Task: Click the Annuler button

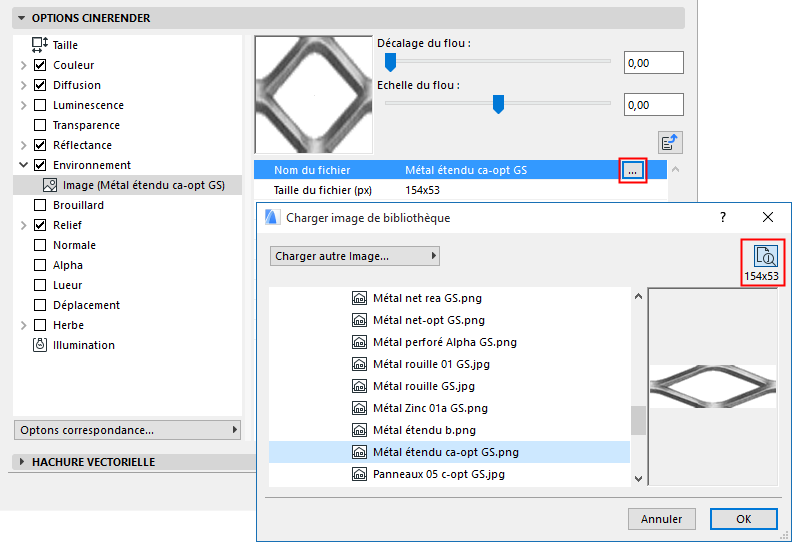Action: (x=661, y=519)
